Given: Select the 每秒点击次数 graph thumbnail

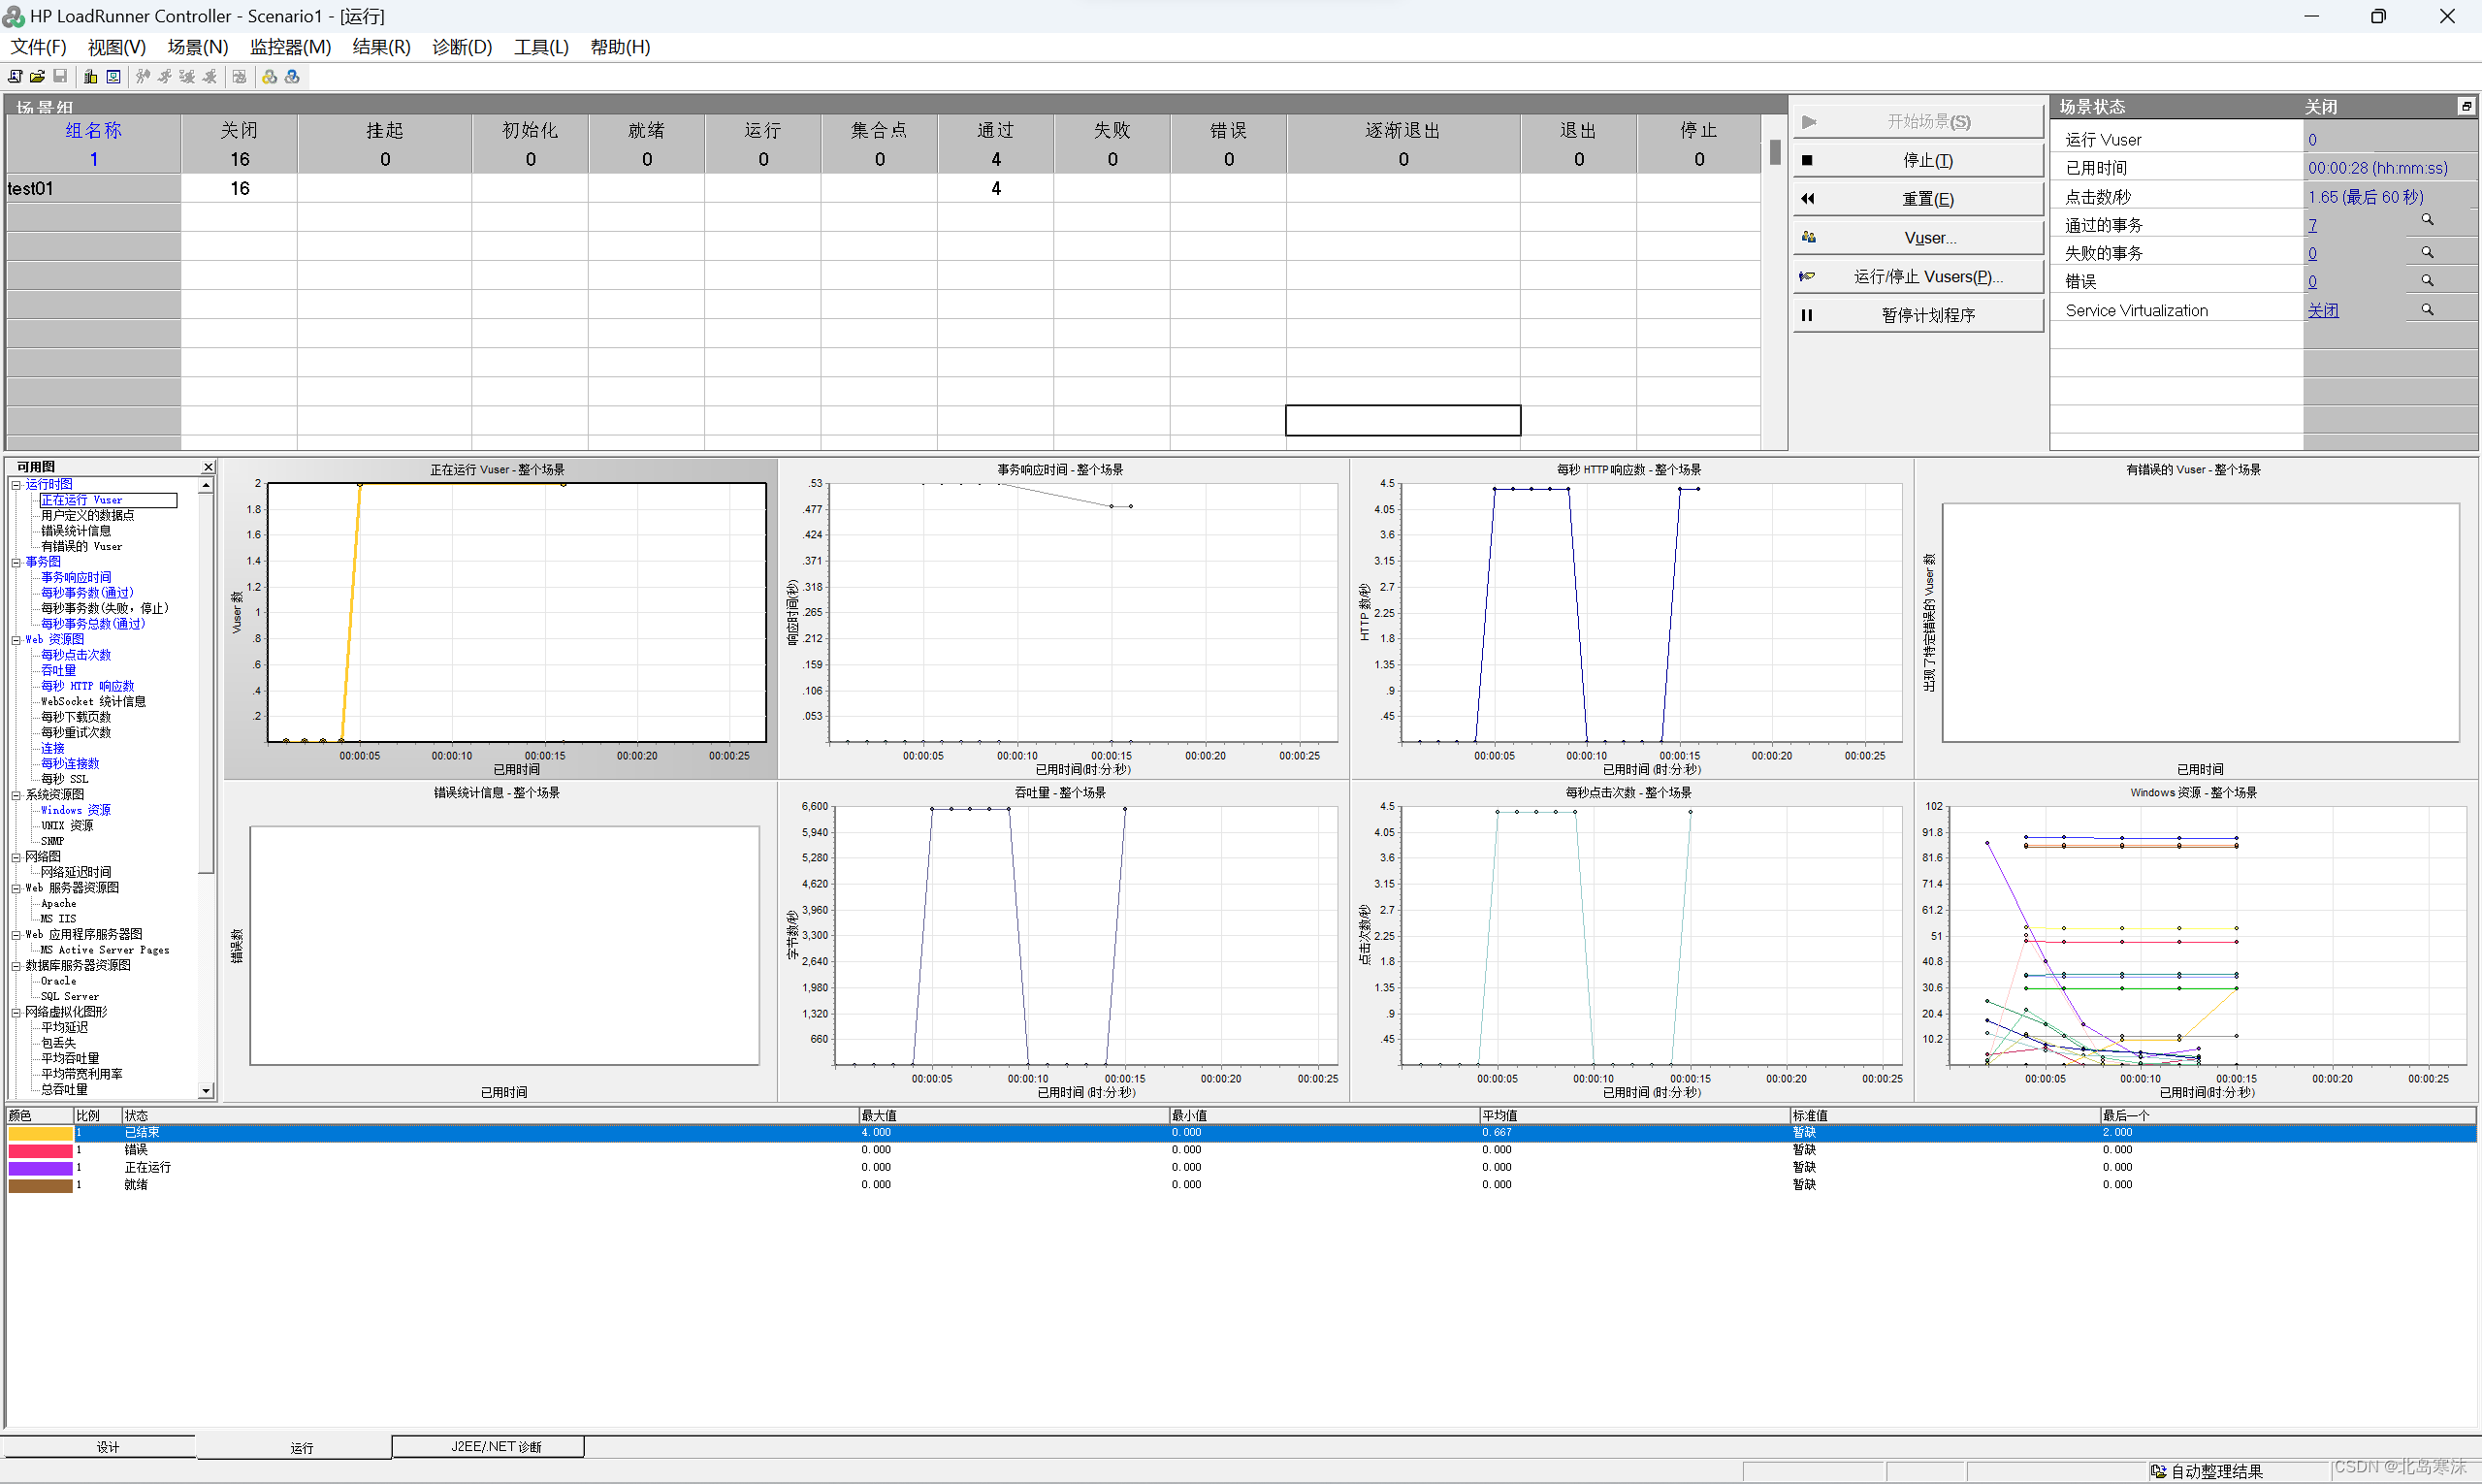Looking at the screenshot, I should pos(1632,942).
